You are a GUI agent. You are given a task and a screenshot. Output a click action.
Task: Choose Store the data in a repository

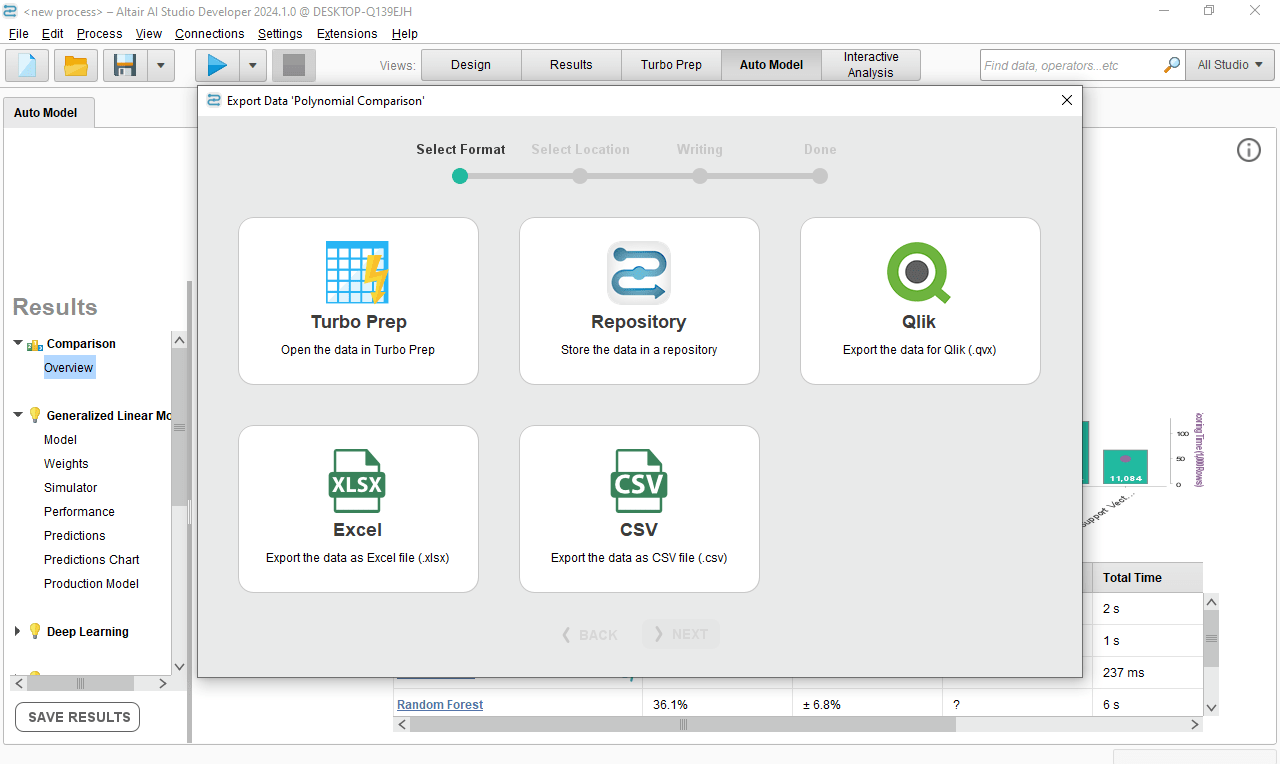pyautogui.click(x=639, y=301)
